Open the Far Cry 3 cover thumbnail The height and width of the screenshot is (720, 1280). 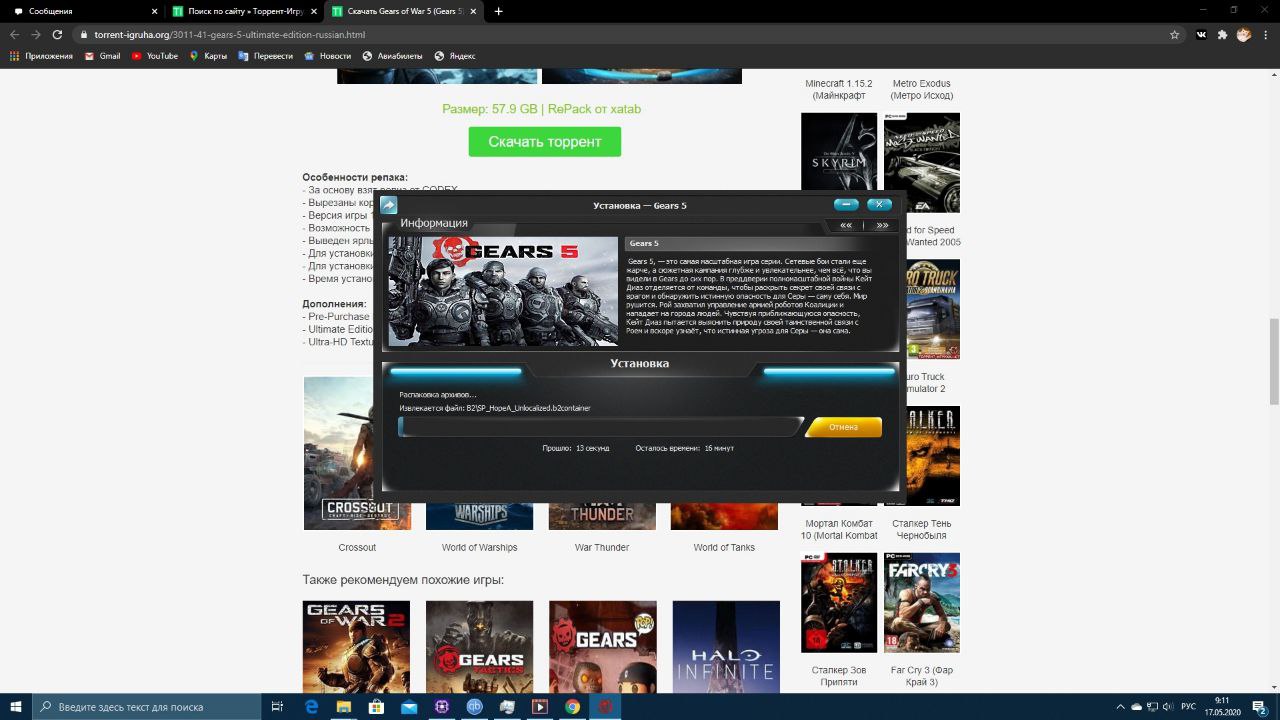coord(922,603)
